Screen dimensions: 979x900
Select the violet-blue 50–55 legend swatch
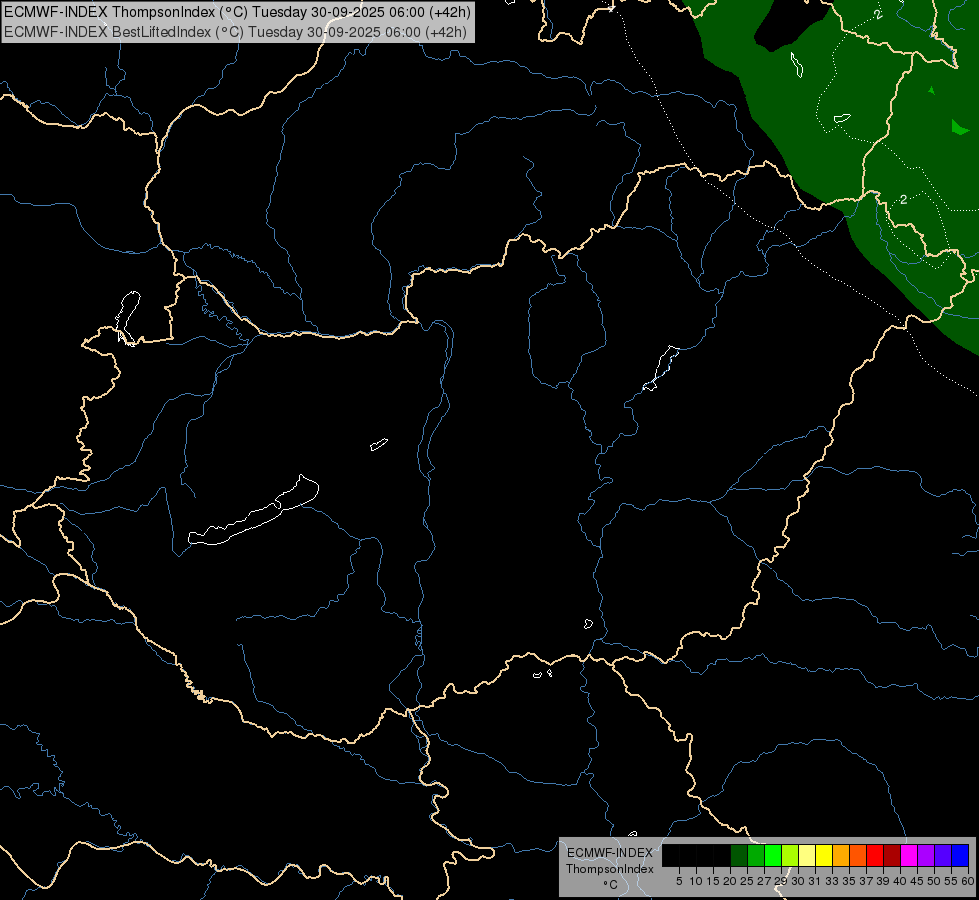[943, 856]
